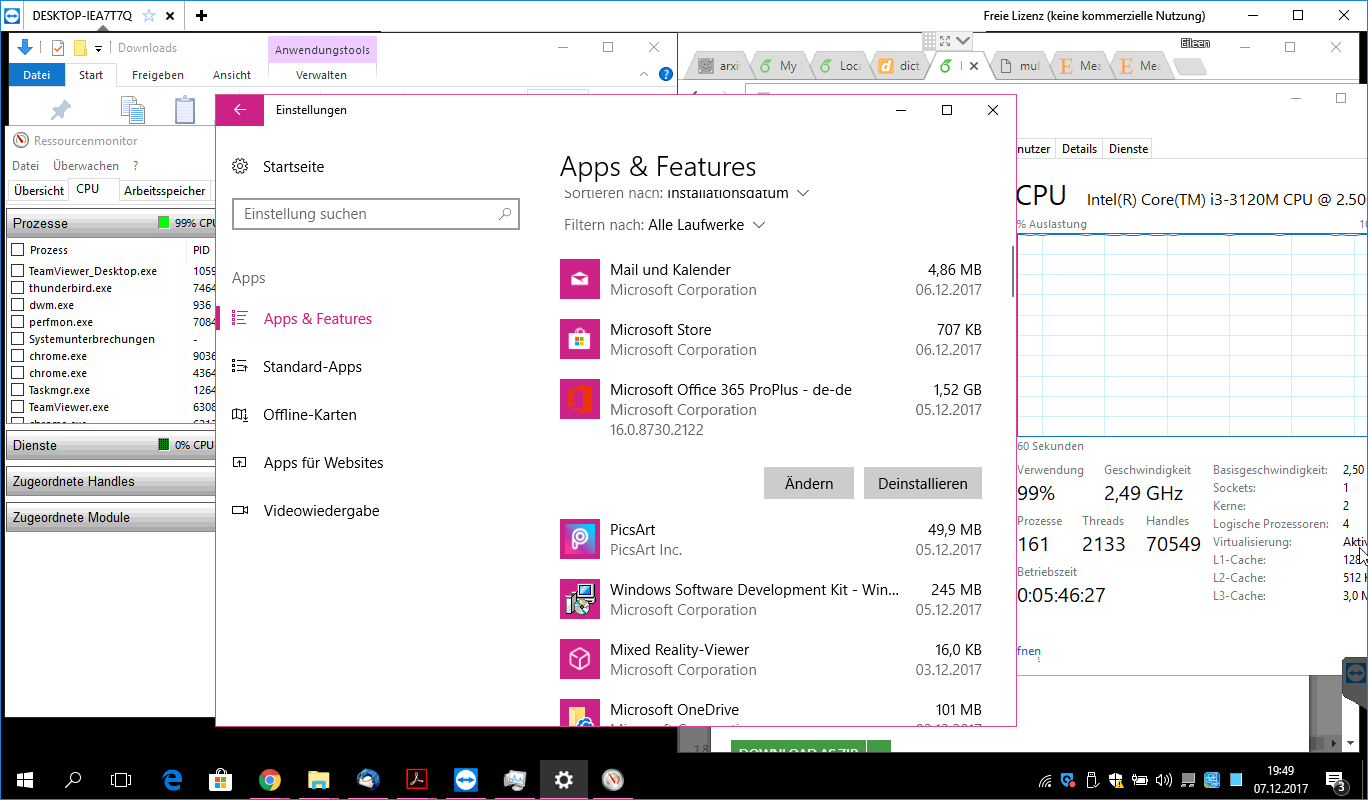Check the TeamViewer_Desktop.exe process checkbox
Viewport: 1368px width, 800px height.
pyautogui.click(x=18, y=271)
